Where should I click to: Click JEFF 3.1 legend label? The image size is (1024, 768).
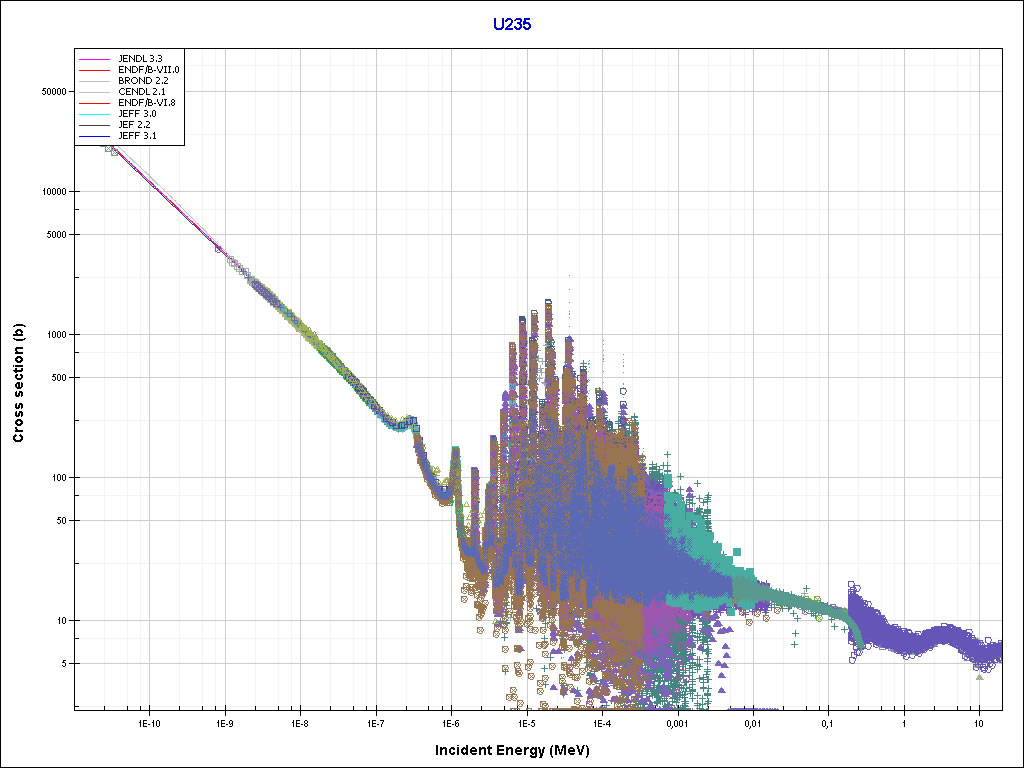click(x=137, y=136)
